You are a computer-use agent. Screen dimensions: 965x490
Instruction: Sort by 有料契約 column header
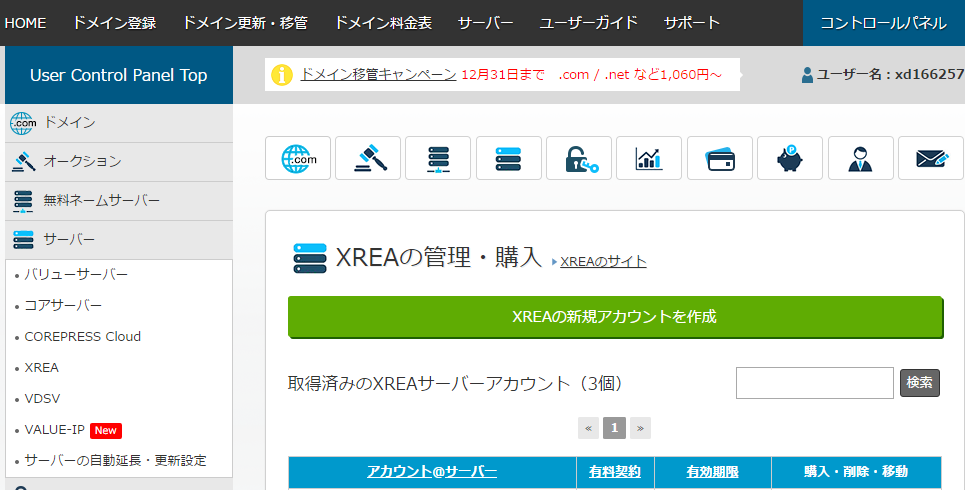click(615, 472)
